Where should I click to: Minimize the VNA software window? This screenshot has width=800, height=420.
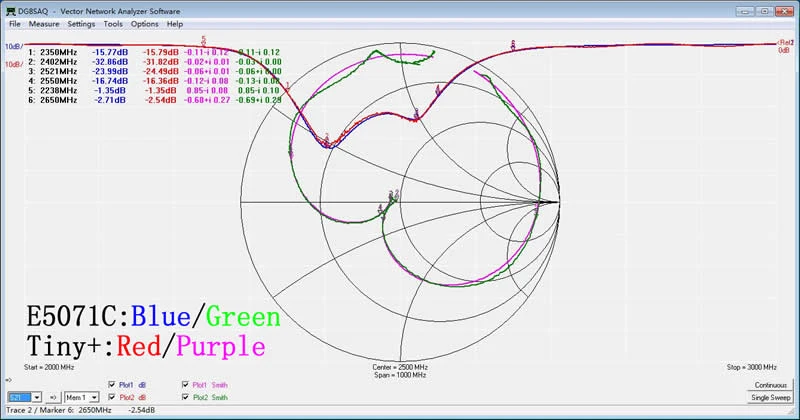click(x=744, y=11)
